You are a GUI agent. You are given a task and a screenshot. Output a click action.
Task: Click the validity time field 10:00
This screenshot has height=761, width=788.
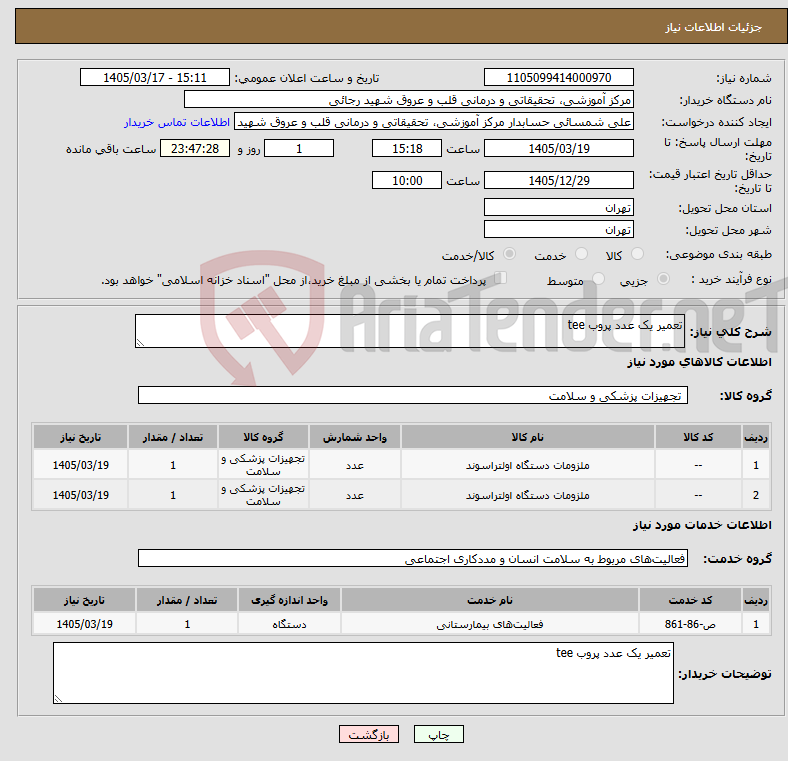[x=407, y=180]
